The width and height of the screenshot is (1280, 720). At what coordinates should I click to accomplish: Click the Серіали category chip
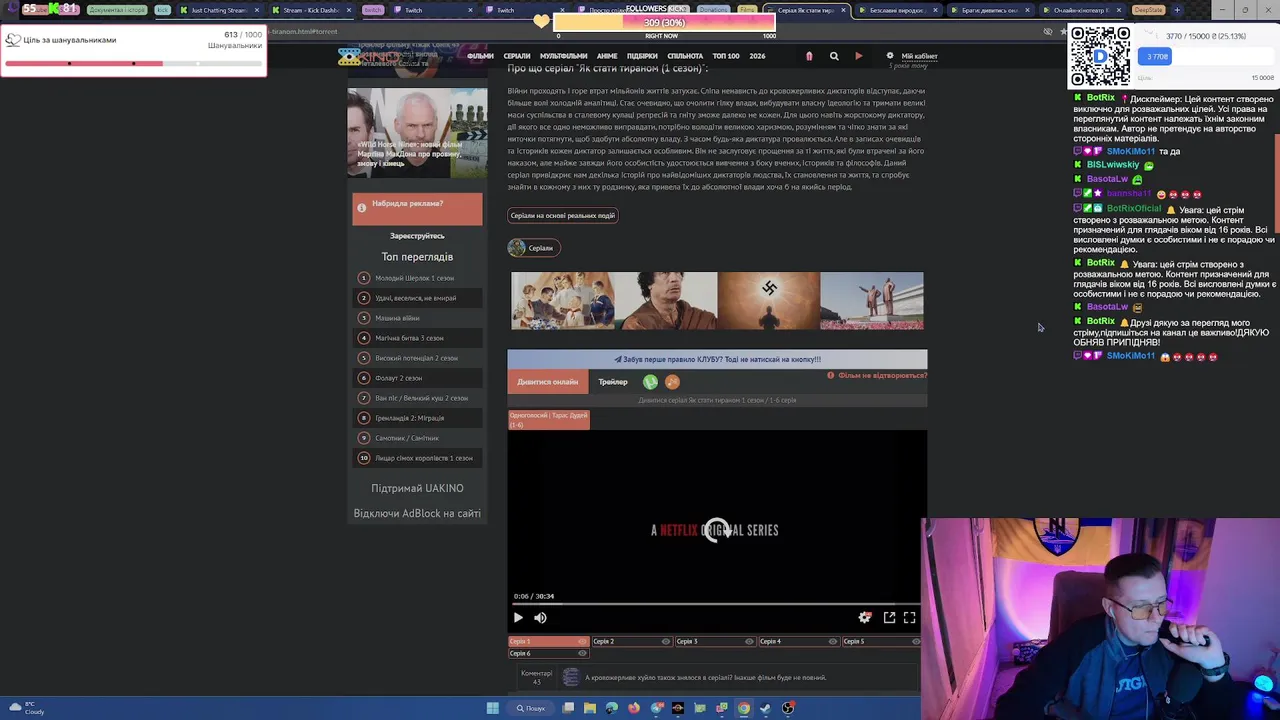point(533,248)
